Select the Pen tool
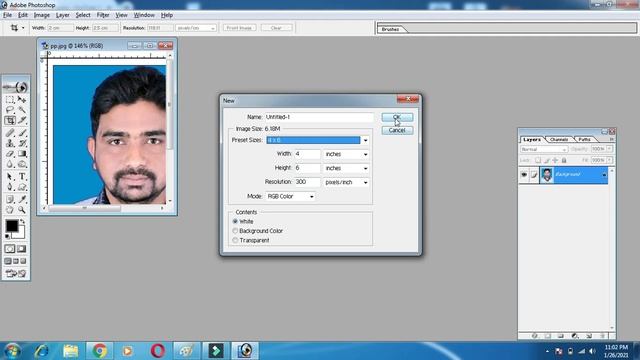 pyautogui.click(x=10, y=187)
